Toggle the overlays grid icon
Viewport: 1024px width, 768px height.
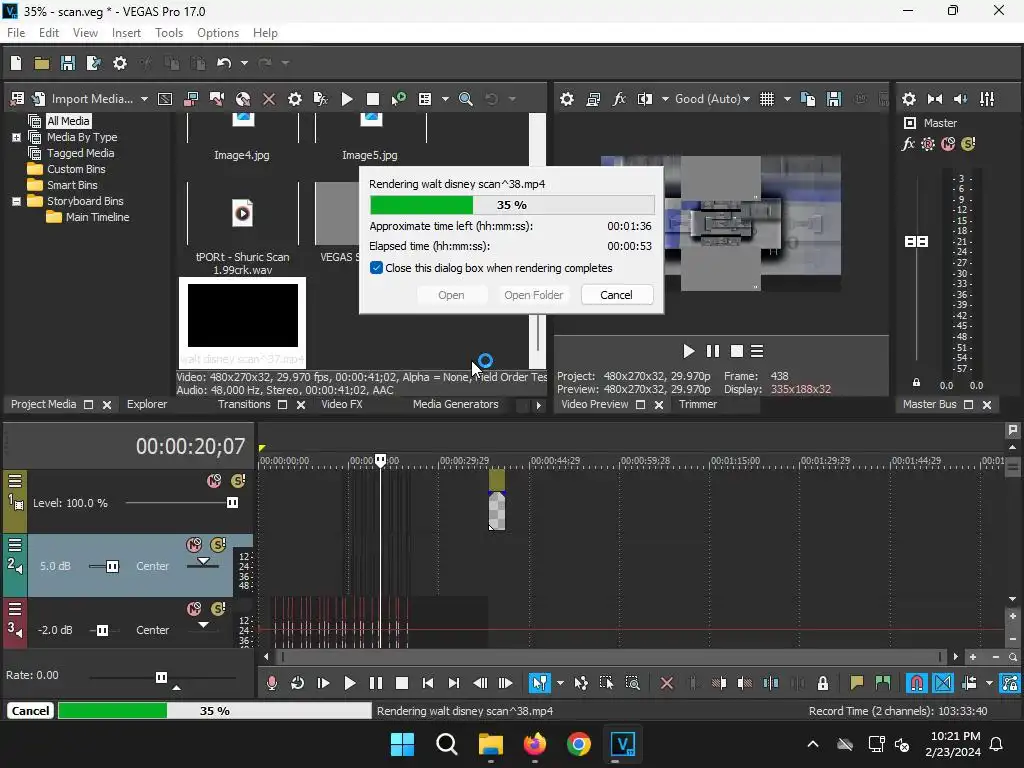click(x=767, y=99)
